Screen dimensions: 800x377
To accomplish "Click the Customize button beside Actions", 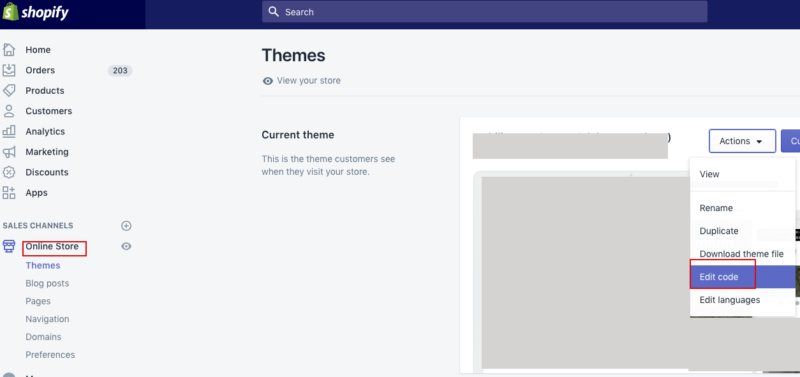I will point(790,141).
